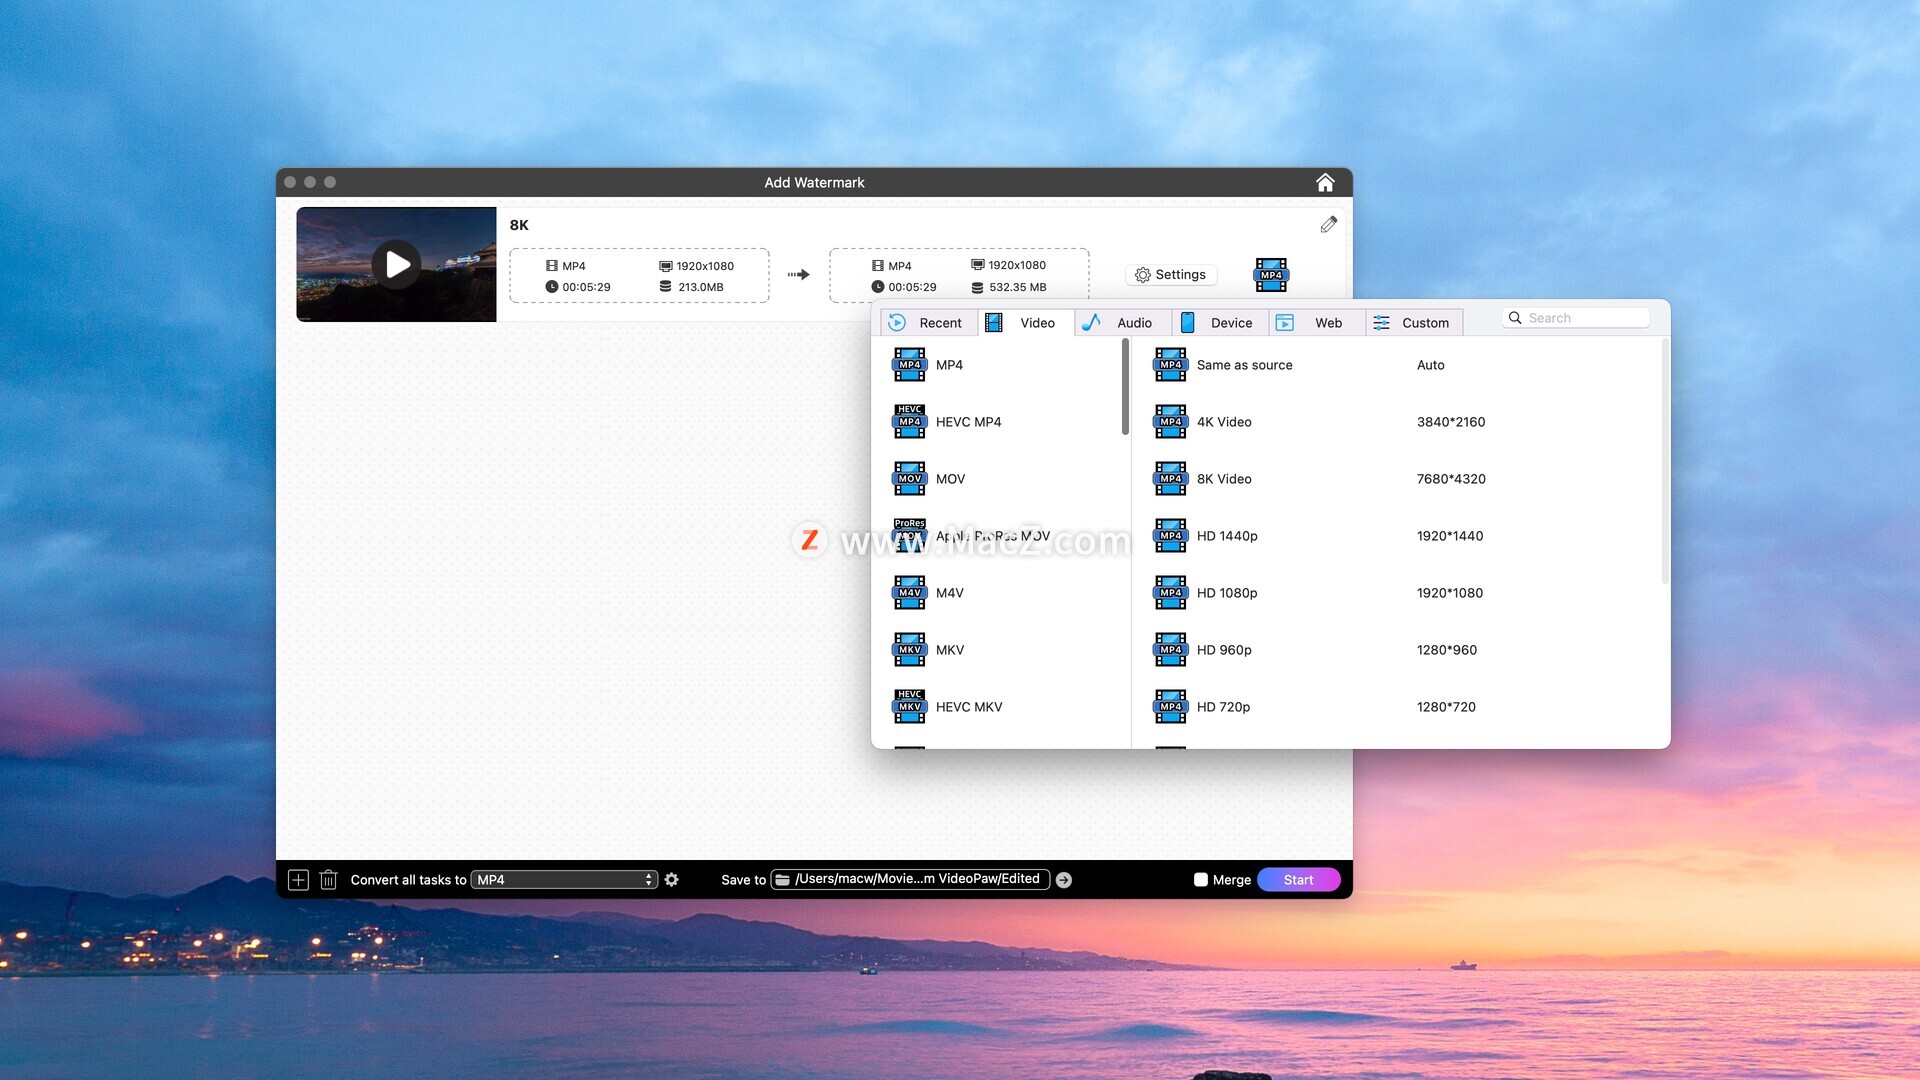Open the Settings button
Viewport: 1920px width, 1080px height.
pos(1170,275)
